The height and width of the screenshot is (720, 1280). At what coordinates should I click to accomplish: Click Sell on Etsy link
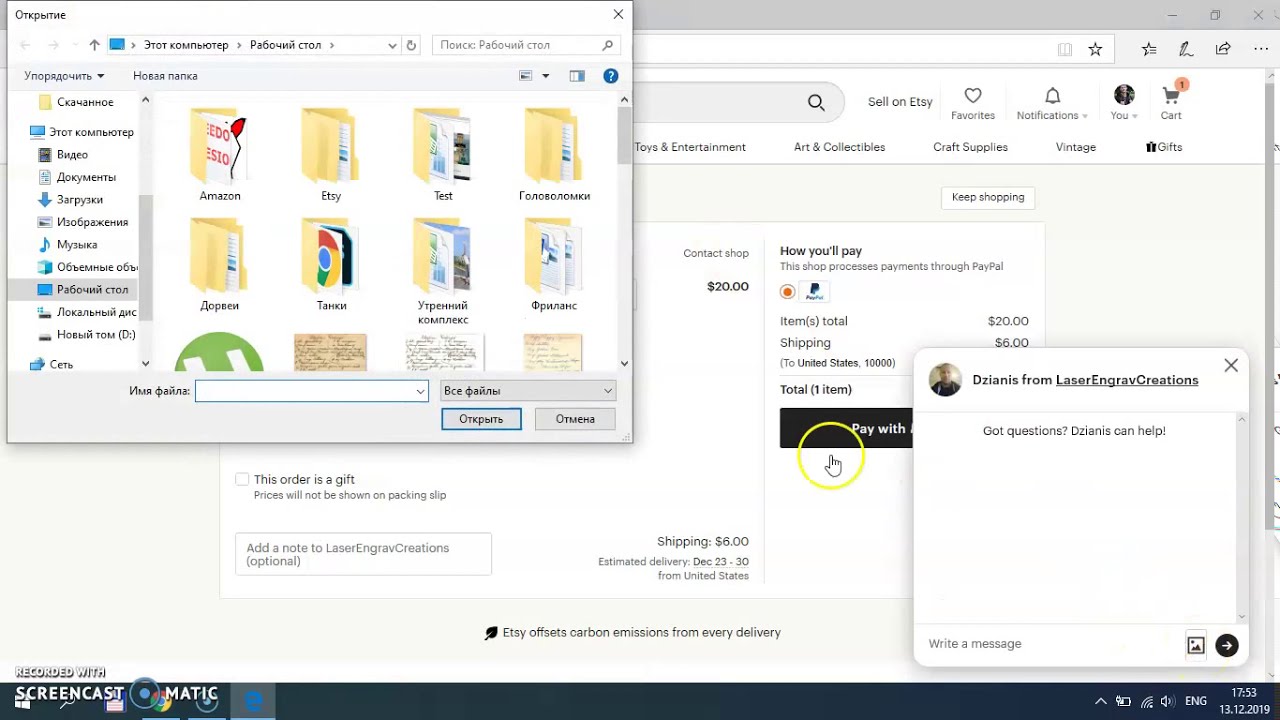900,102
